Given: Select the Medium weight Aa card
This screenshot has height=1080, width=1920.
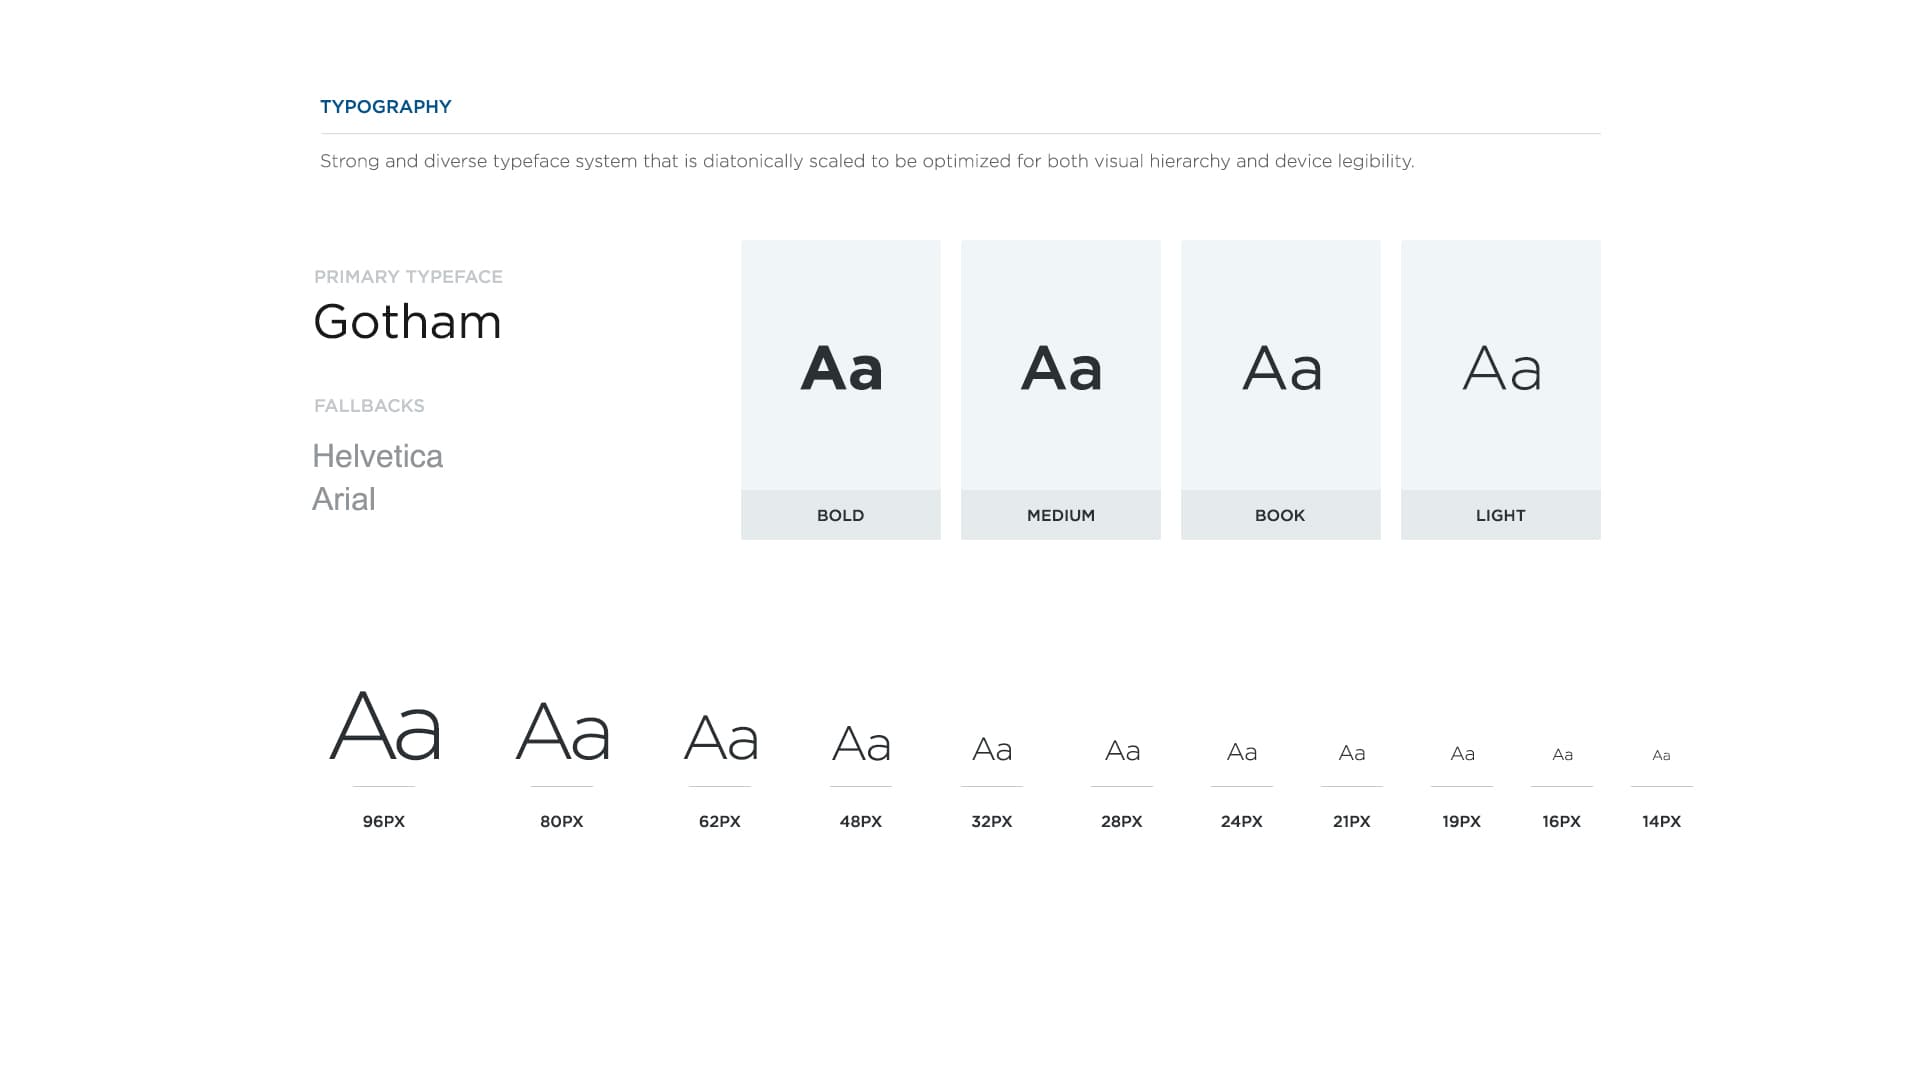Looking at the screenshot, I should click(x=1060, y=390).
